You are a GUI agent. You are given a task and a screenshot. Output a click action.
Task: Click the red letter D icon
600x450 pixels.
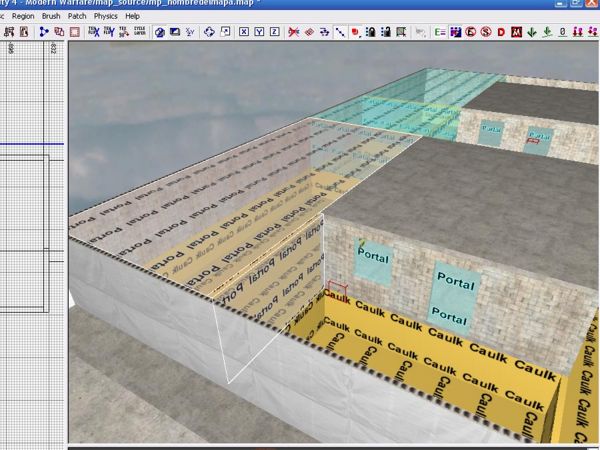click(501, 32)
